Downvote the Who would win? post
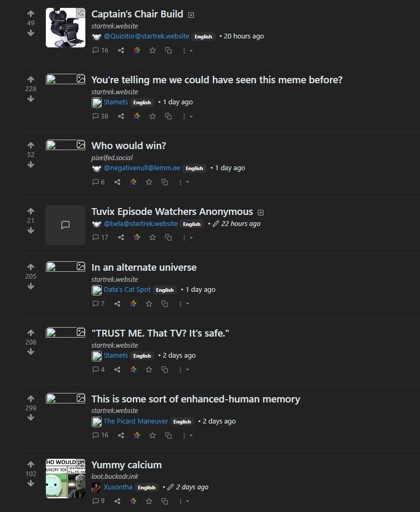This screenshot has height=512, width=420. (x=31, y=165)
